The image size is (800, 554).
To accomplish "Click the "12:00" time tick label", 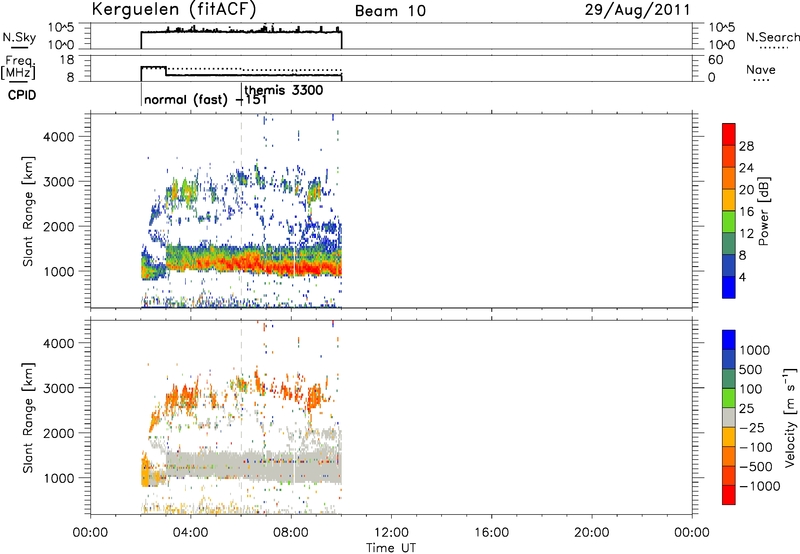I will pyautogui.click(x=391, y=533).
